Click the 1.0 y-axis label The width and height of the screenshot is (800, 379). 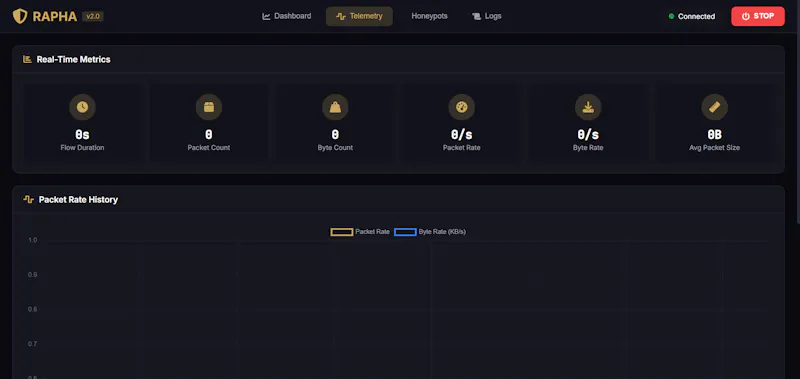coord(33,240)
